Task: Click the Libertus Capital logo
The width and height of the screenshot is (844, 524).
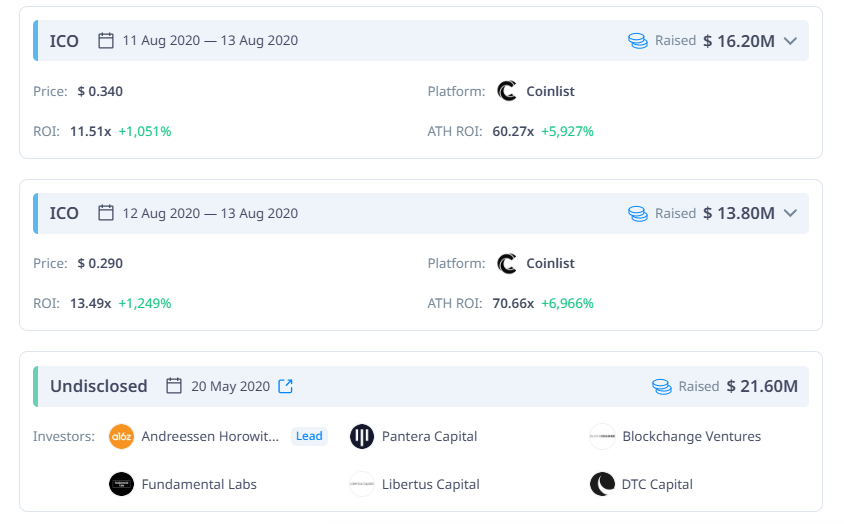Action: click(362, 484)
